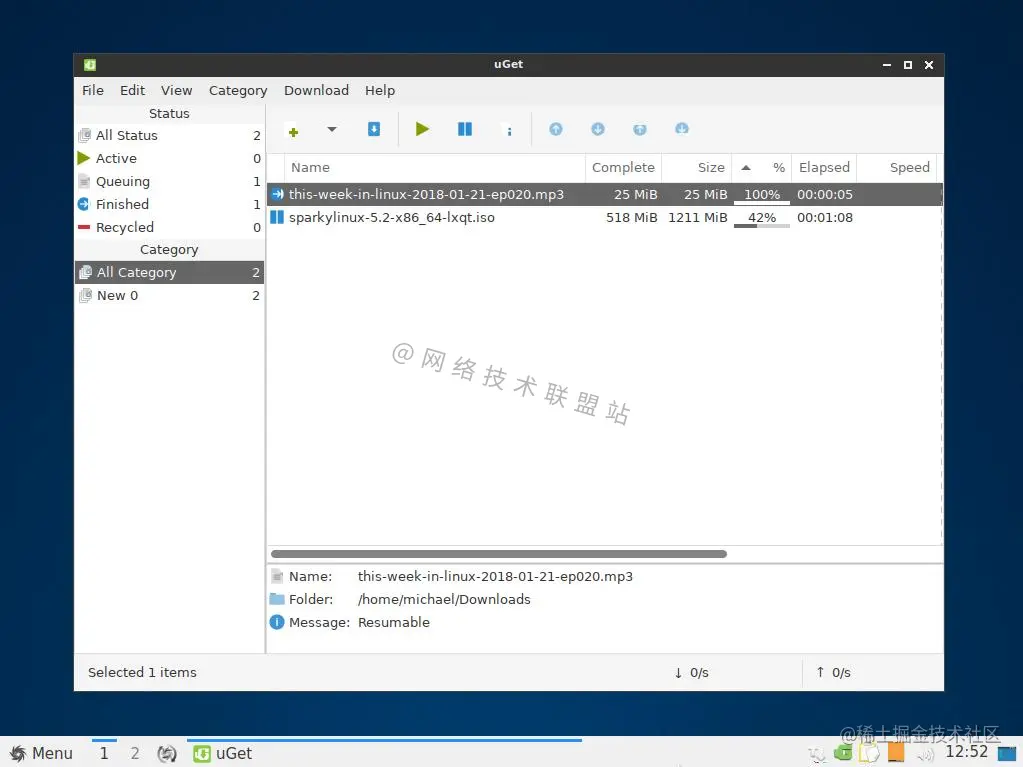The height and width of the screenshot is (767, 1023).
Task: Open the taskbar Menu button
Action: 40,753
